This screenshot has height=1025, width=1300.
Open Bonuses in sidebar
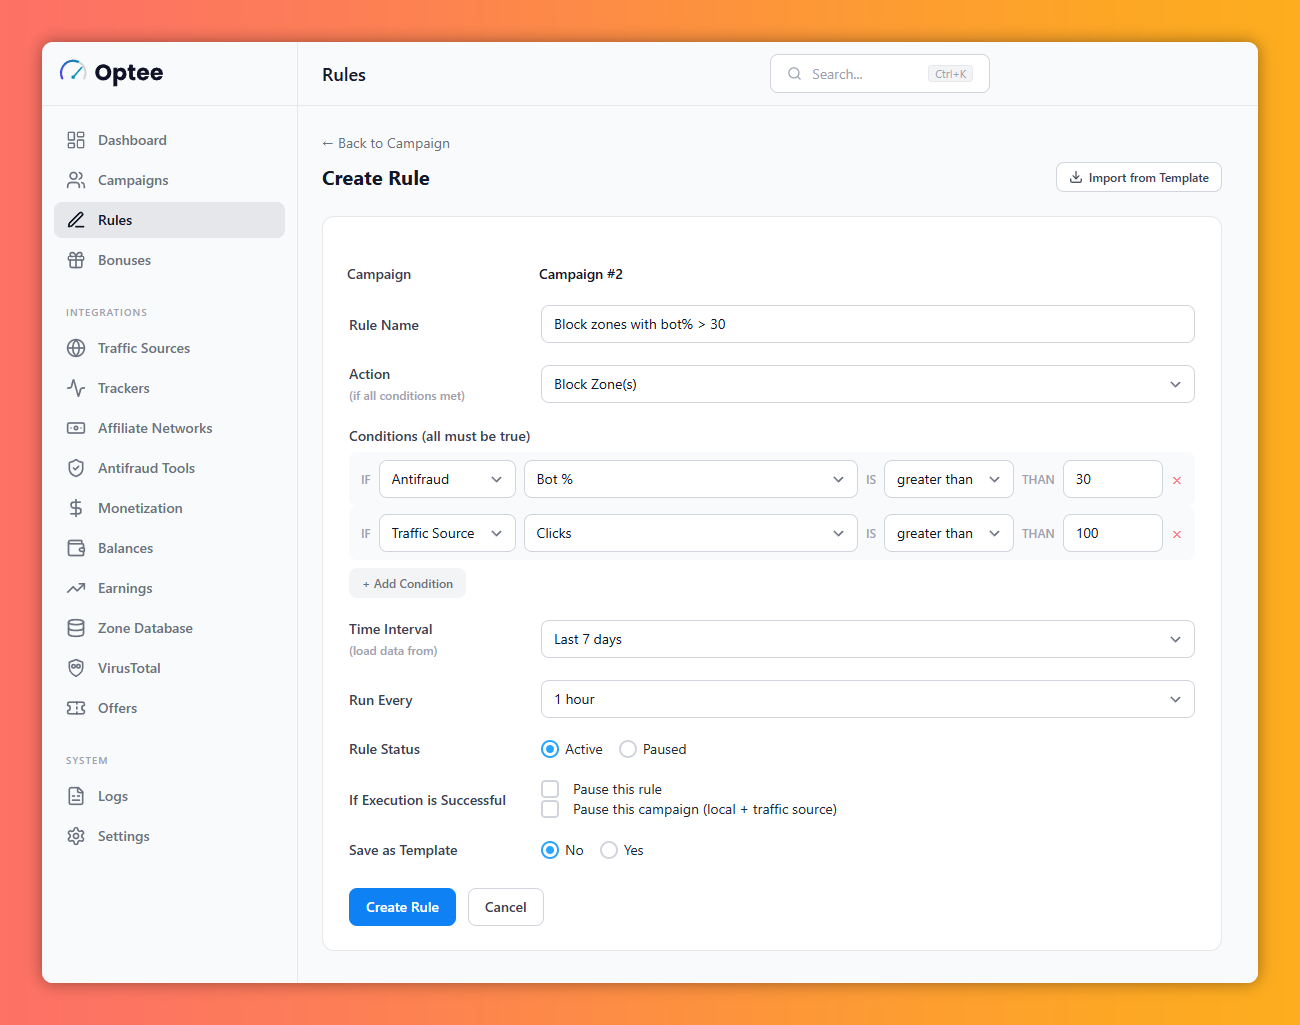169,260
